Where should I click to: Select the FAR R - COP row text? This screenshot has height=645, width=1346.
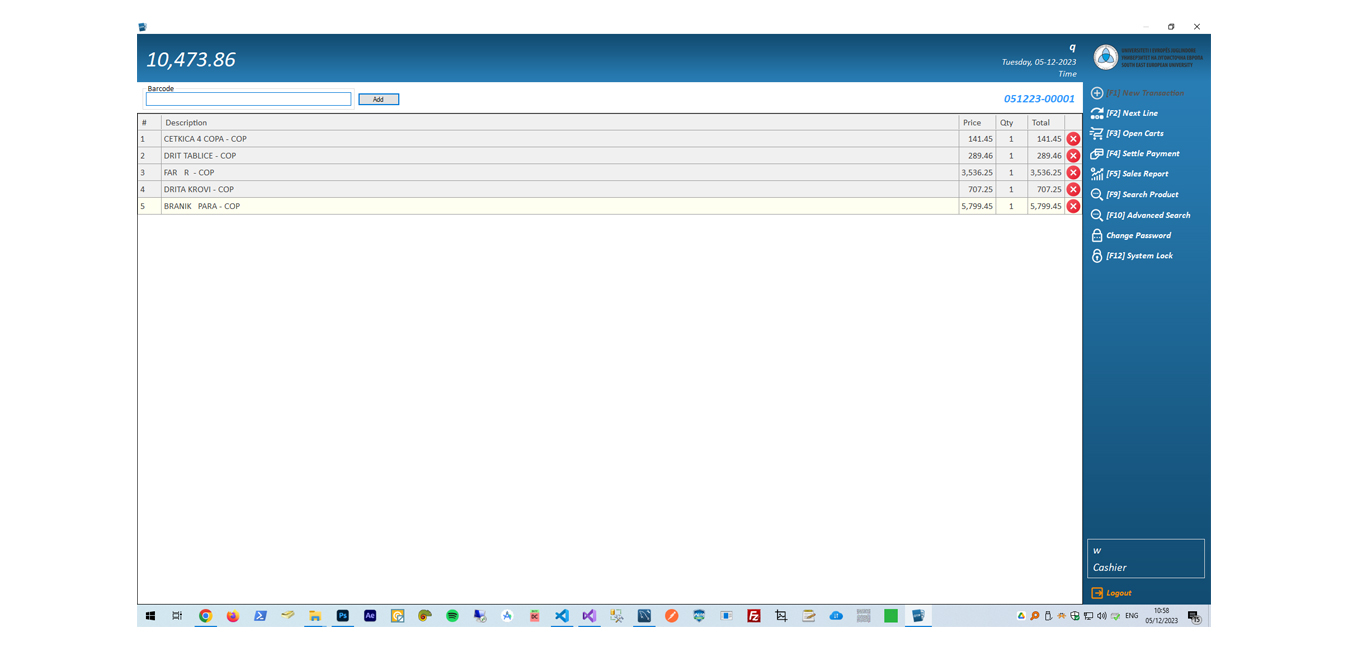coord(189,172)
